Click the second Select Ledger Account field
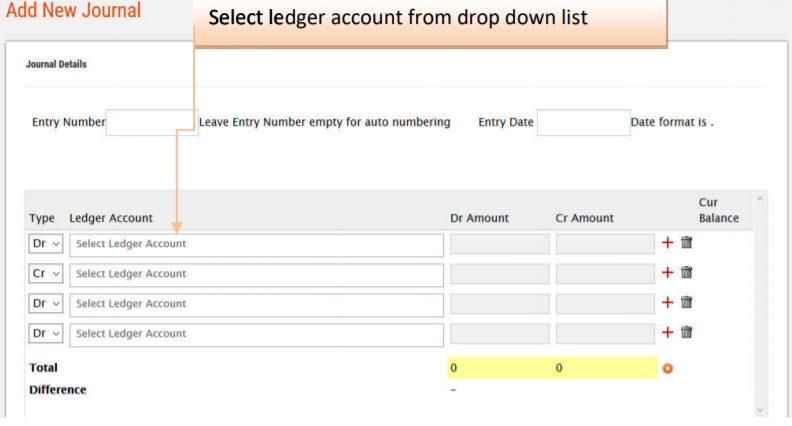This screenshot has width=792, height=426. 256,274
